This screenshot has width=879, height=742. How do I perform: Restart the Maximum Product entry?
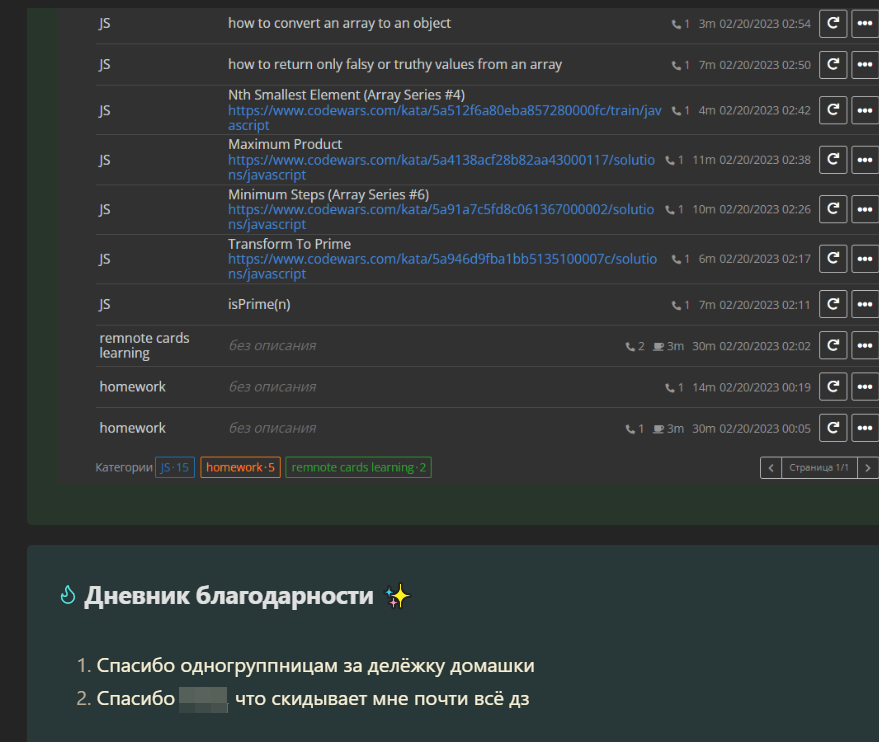833,159
